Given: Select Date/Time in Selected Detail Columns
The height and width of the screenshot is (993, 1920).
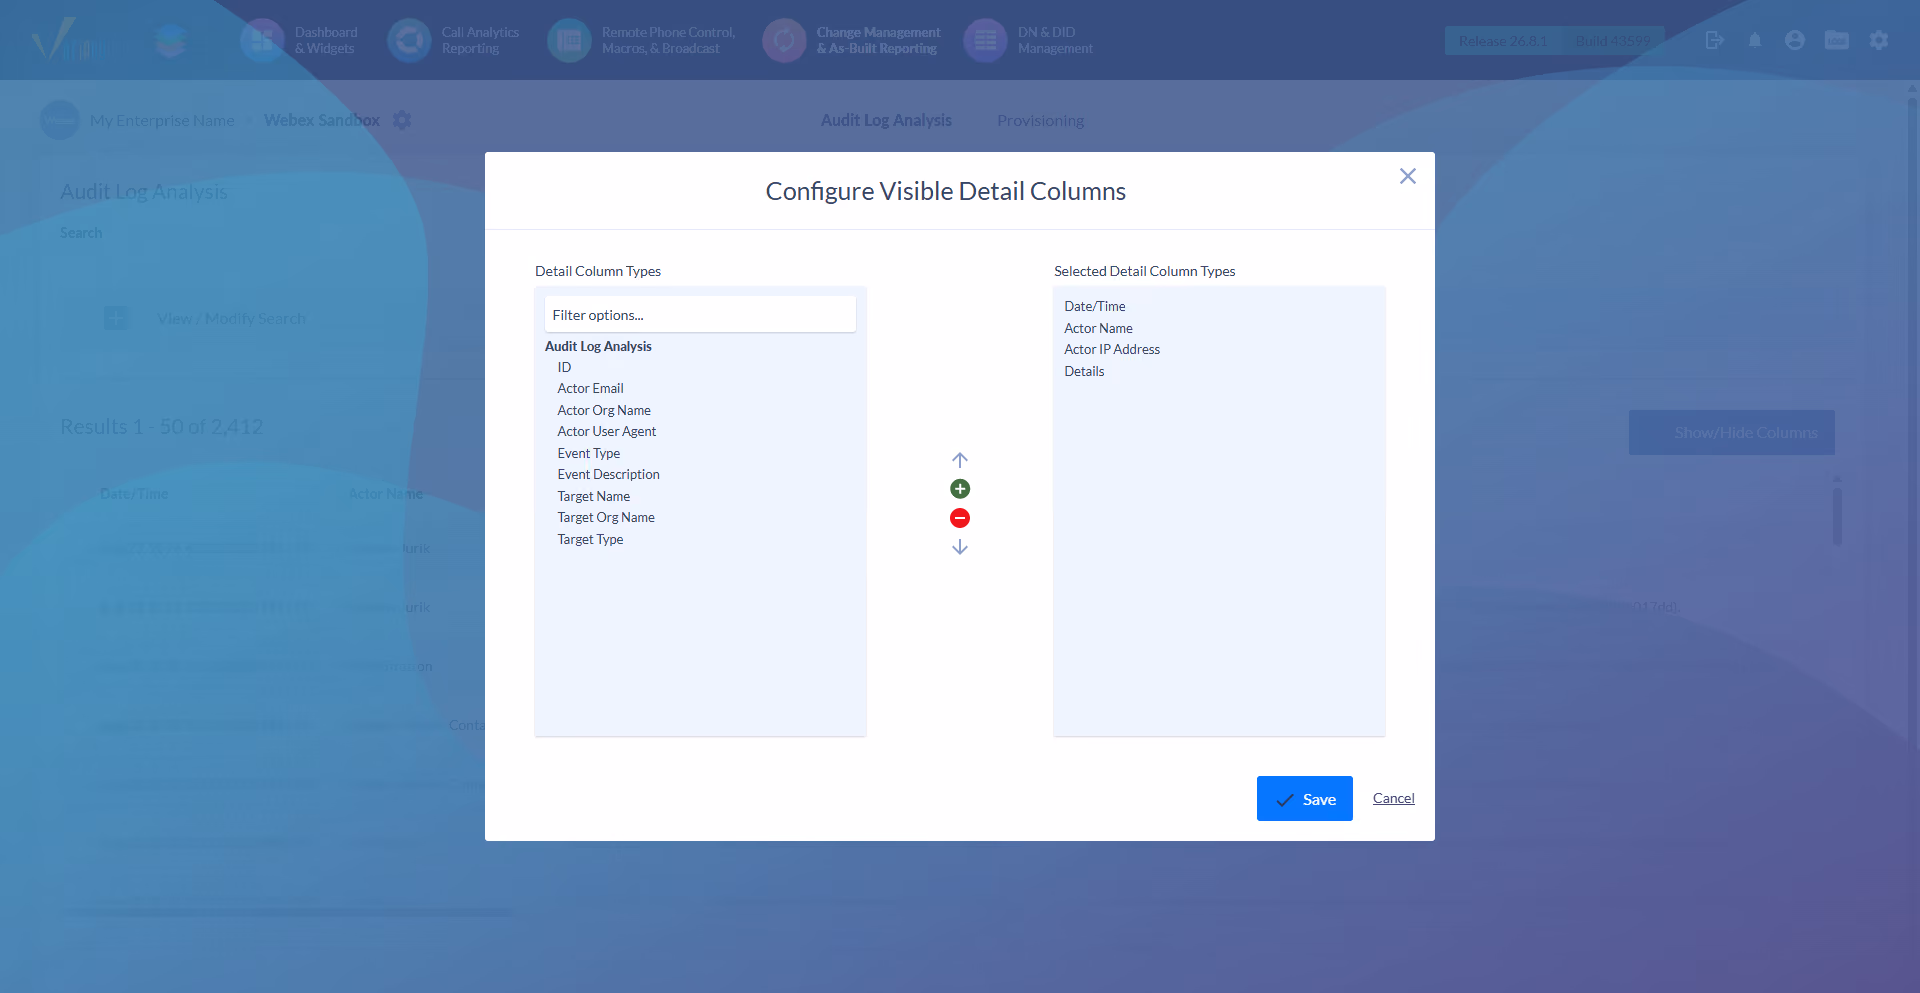Looking at the screenshot, I should (x=1095, y=306).
